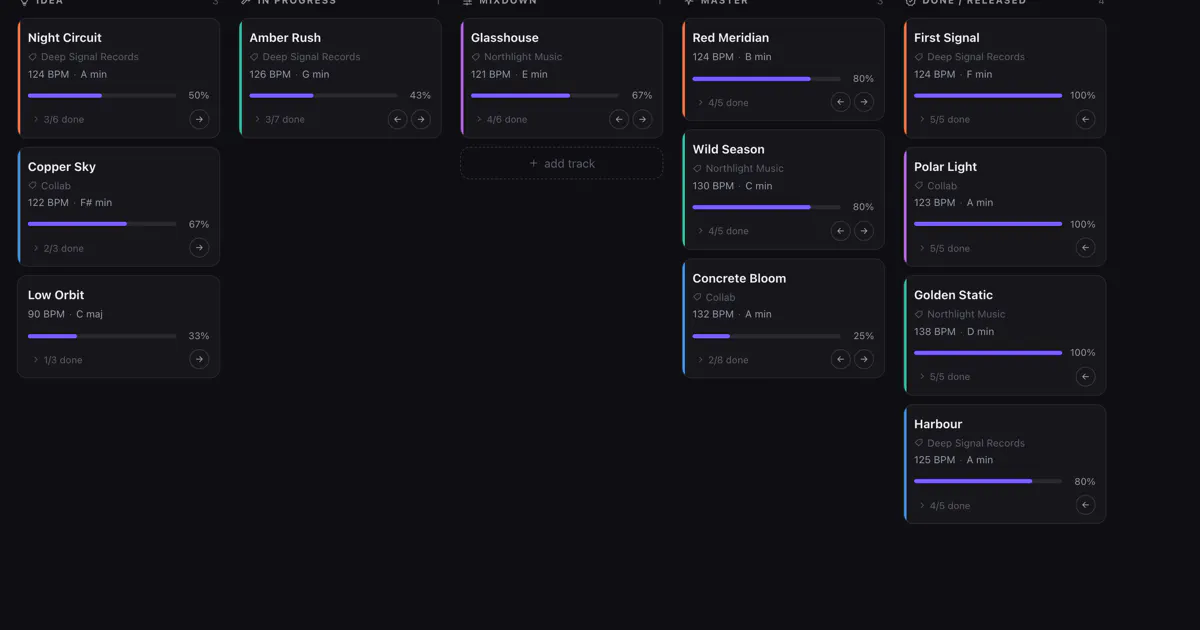This screenshot has height=630, width=1200.
Task: Expand Amber Rush's 3/7 done checklist
Action: (279, 119)
